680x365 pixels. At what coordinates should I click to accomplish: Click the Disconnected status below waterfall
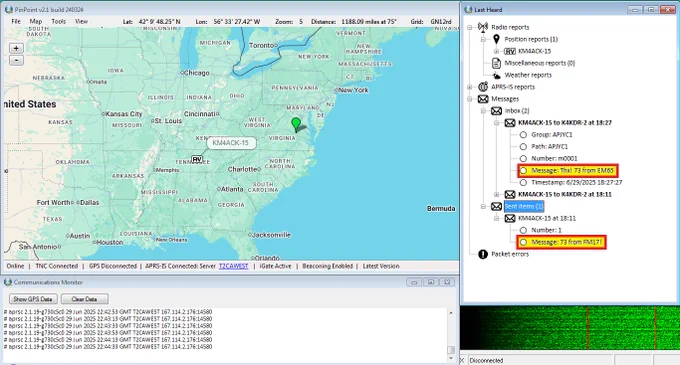coord(486,360)
